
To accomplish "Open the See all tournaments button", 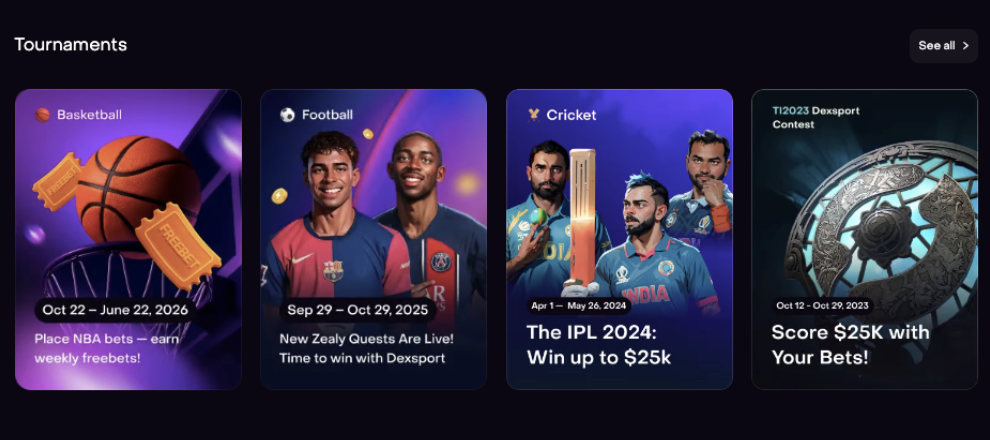I will [943, 45].
